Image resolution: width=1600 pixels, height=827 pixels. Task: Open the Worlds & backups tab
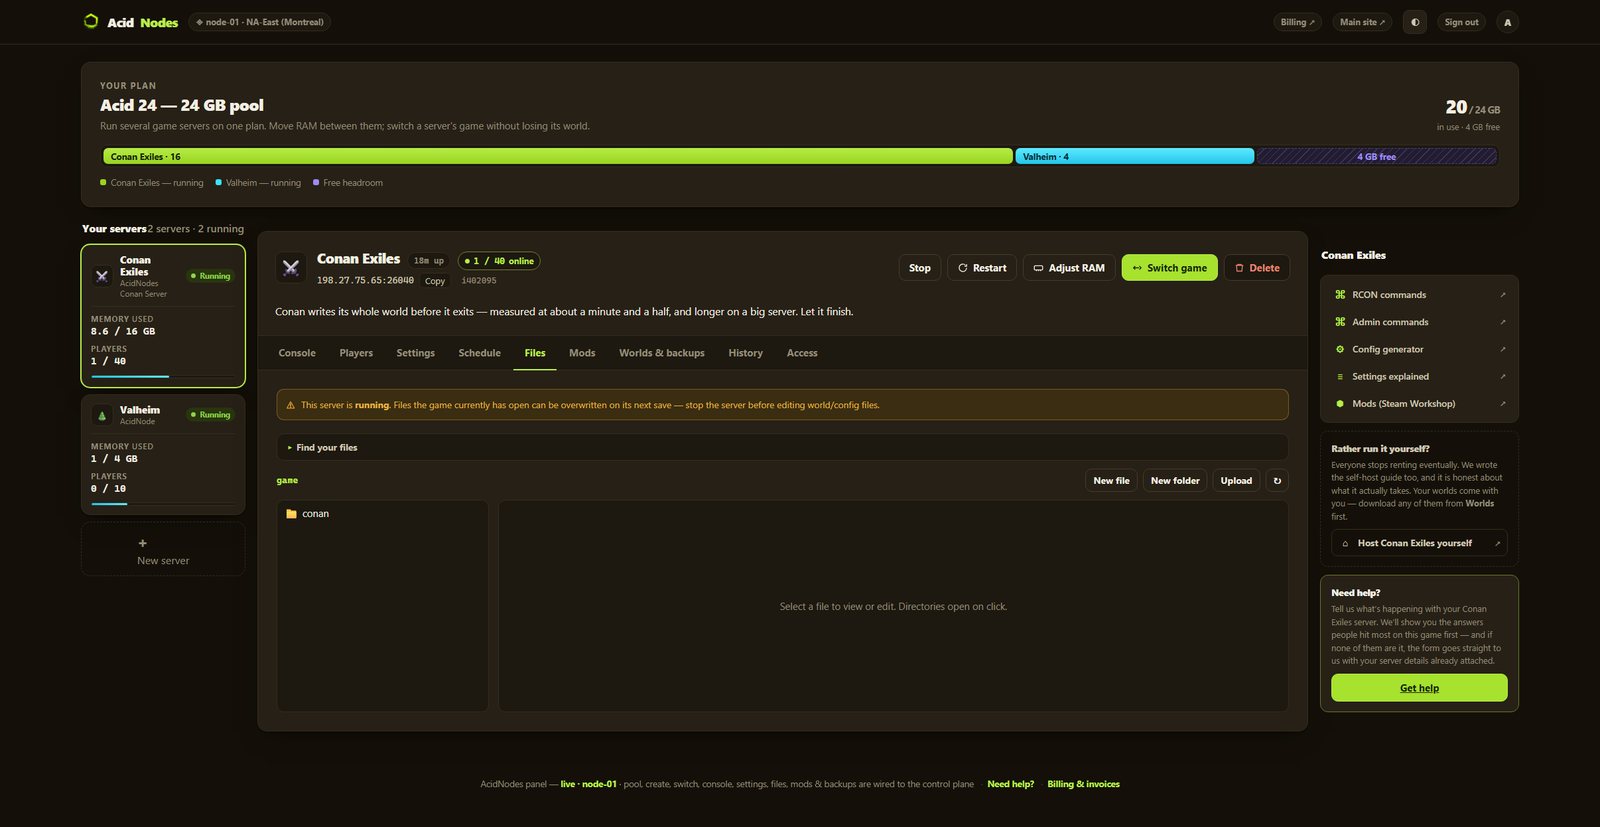pyautogui.click(x=662, y=353)
